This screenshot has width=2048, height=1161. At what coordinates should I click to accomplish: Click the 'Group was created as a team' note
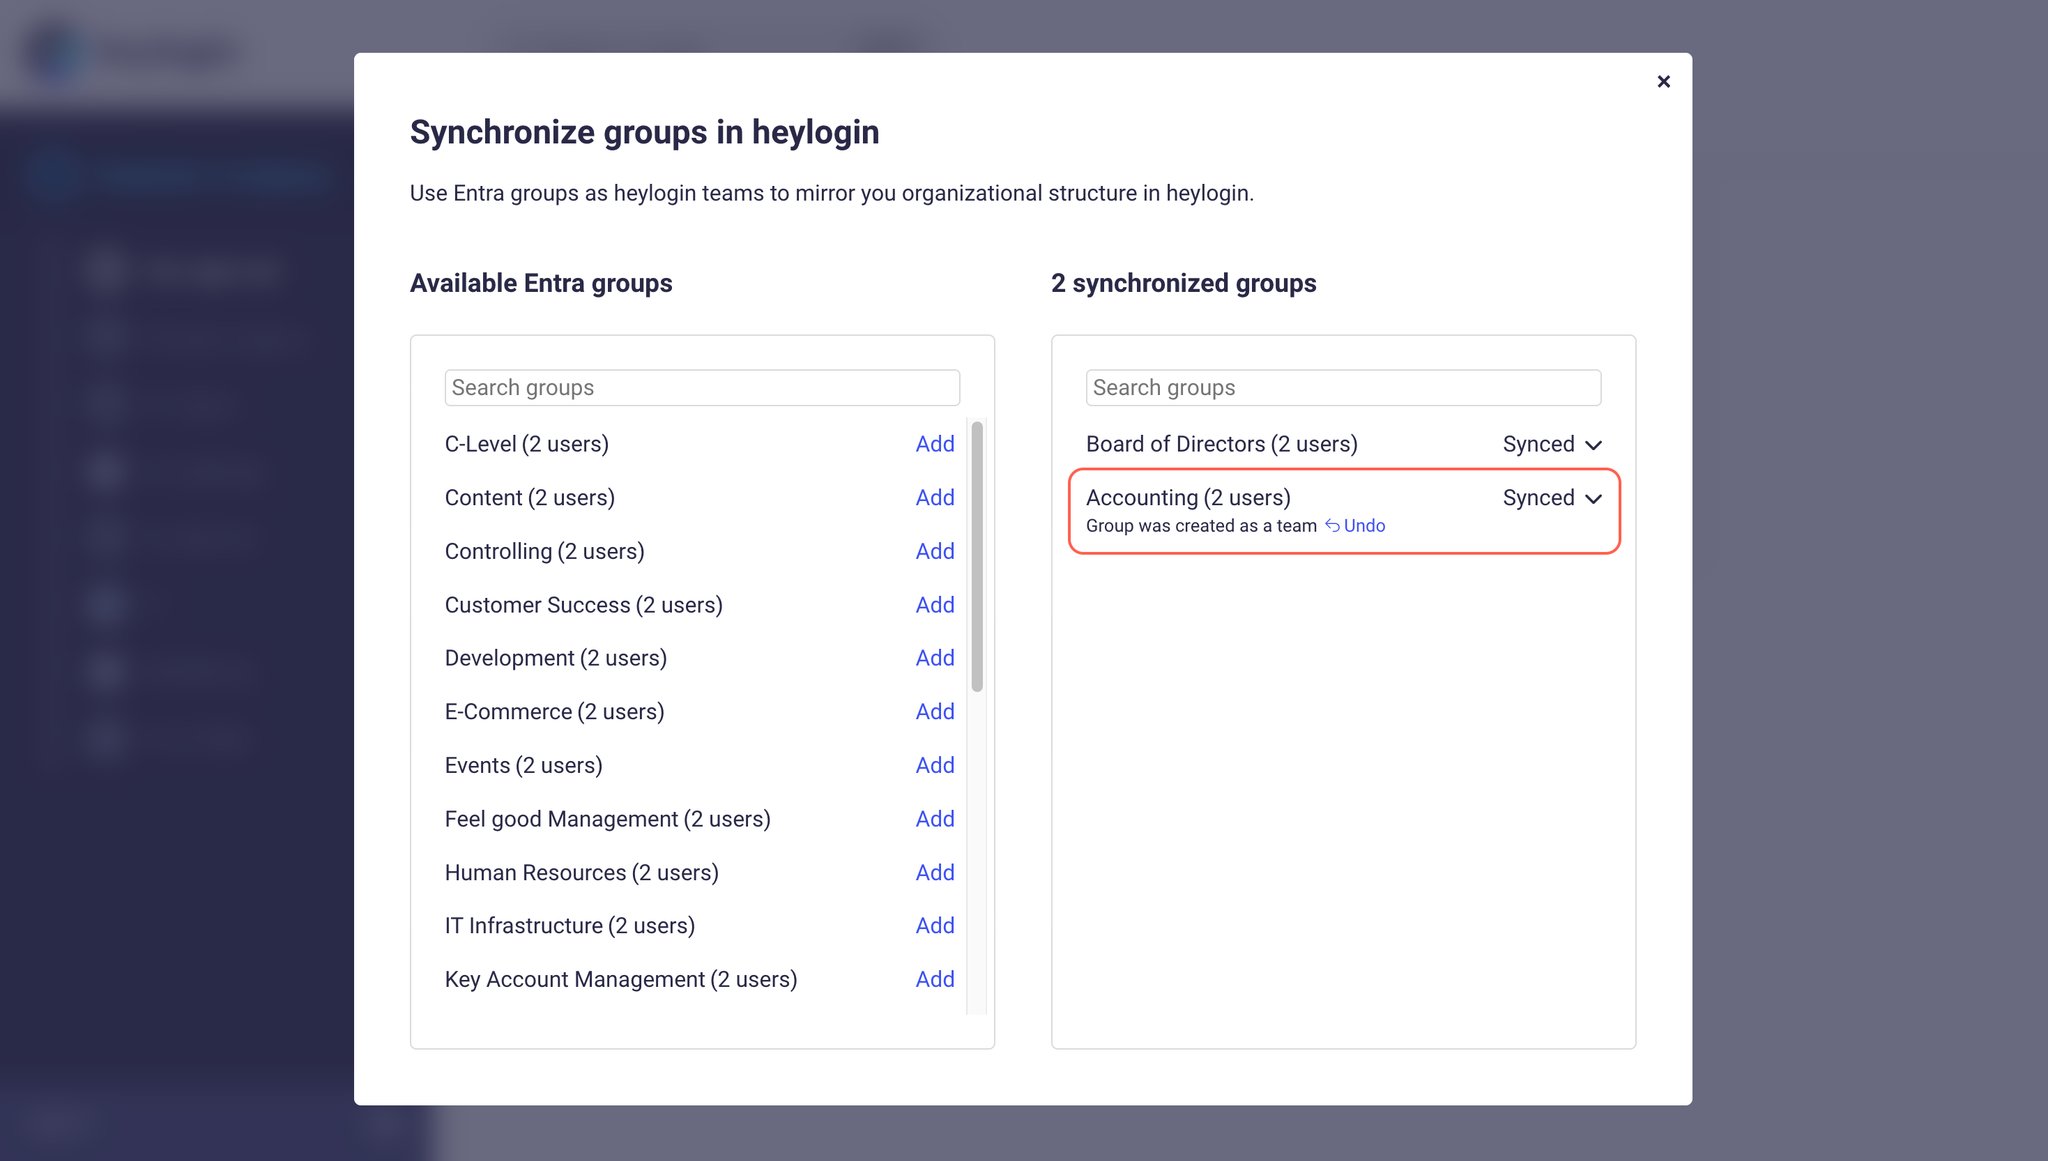point(1201,526)
